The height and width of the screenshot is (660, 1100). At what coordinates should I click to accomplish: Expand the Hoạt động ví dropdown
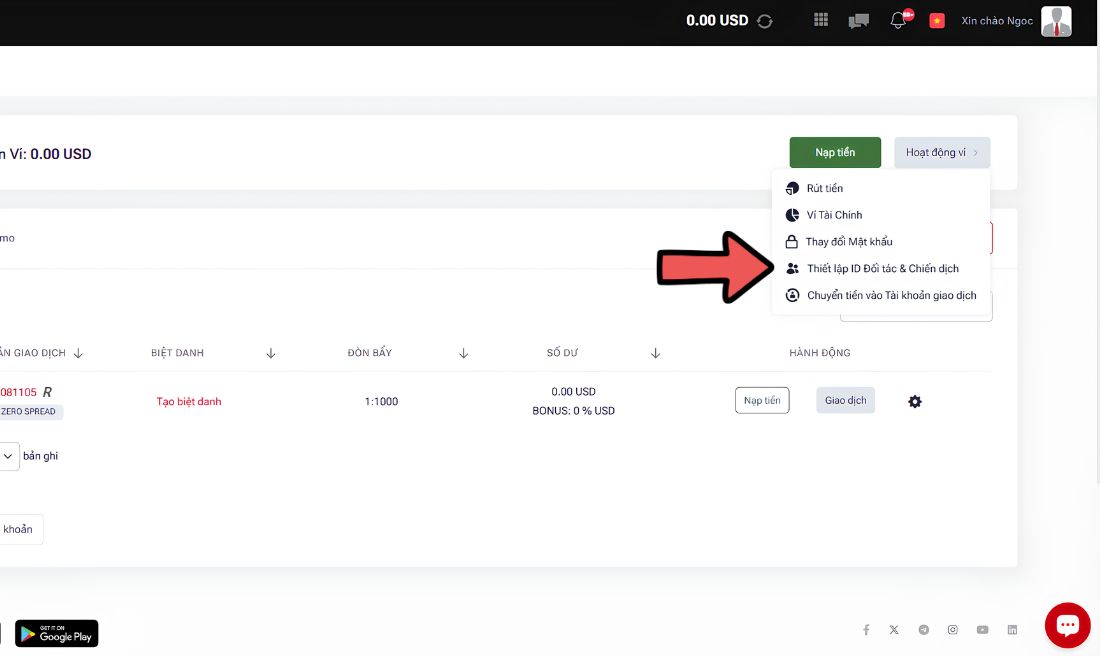942,152
